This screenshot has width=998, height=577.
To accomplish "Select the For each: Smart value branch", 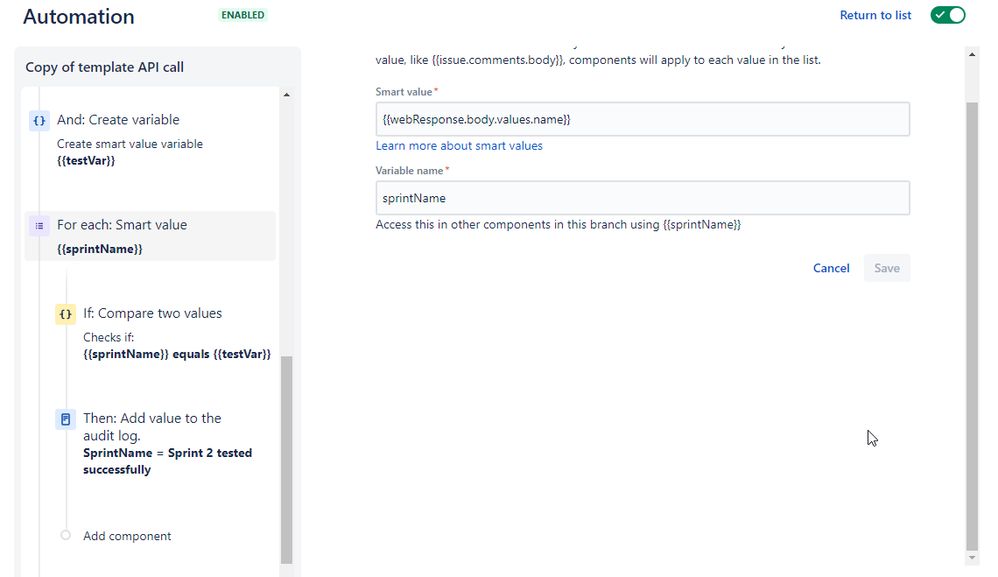I will pos(150,236).
